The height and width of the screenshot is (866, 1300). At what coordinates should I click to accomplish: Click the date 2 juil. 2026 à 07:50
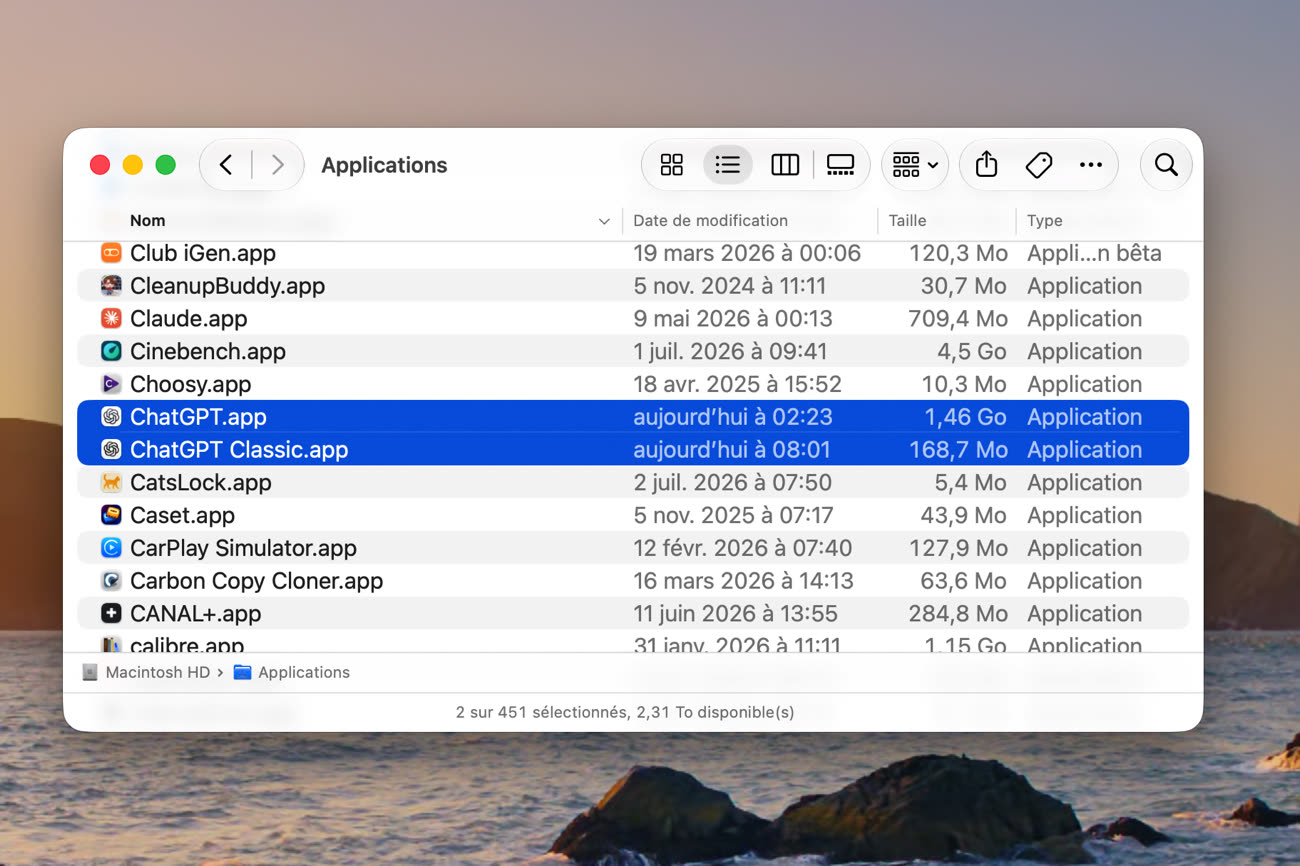[733, 483]
